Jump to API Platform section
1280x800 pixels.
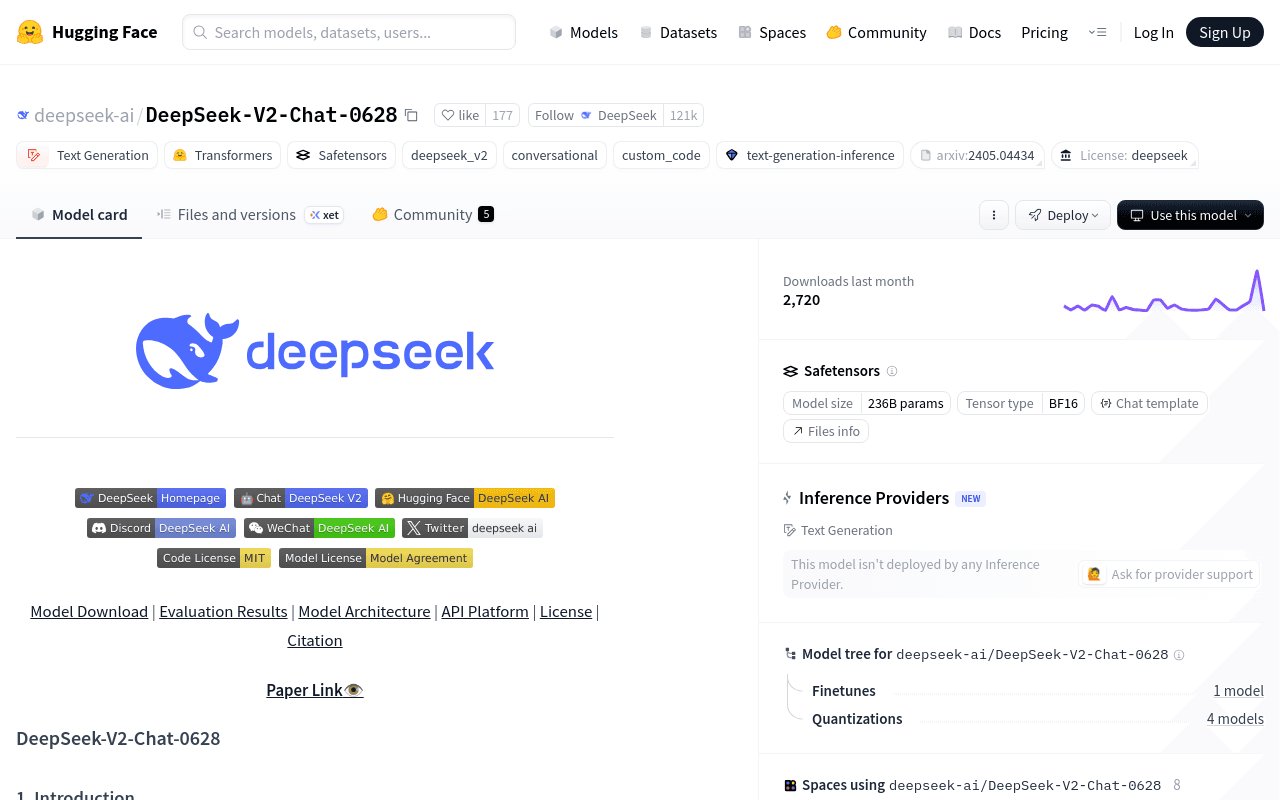pyautogui.click(x=485, y=611)
